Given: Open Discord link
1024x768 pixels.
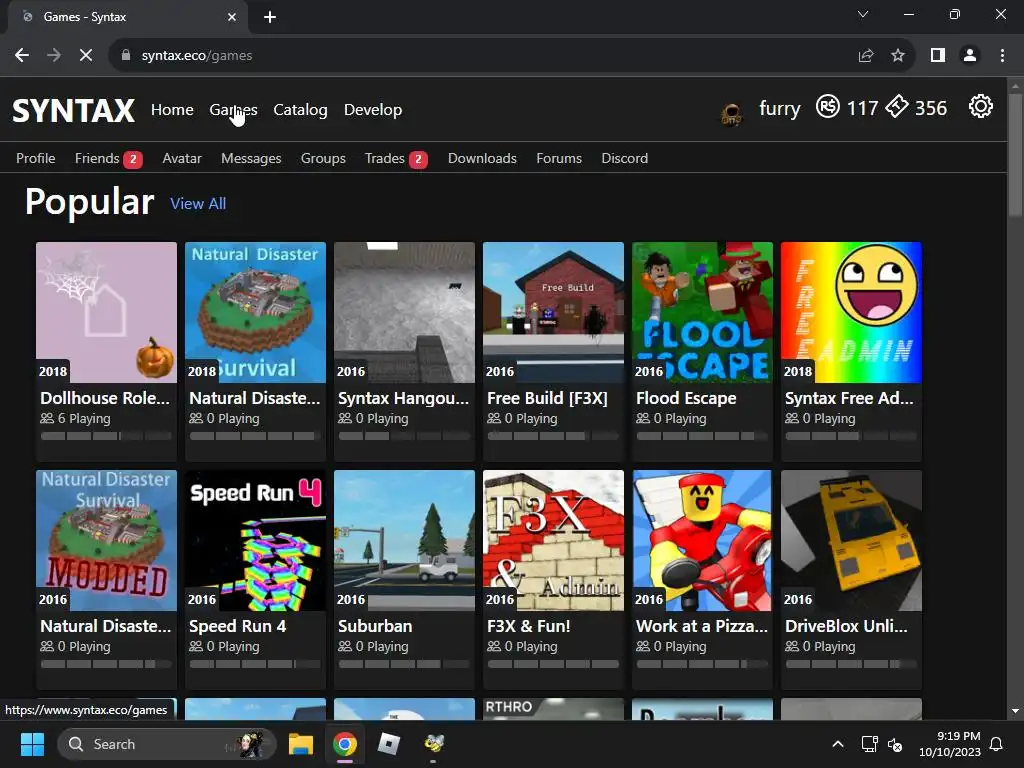Looking at the screenshot, I should tap(625, 158).
